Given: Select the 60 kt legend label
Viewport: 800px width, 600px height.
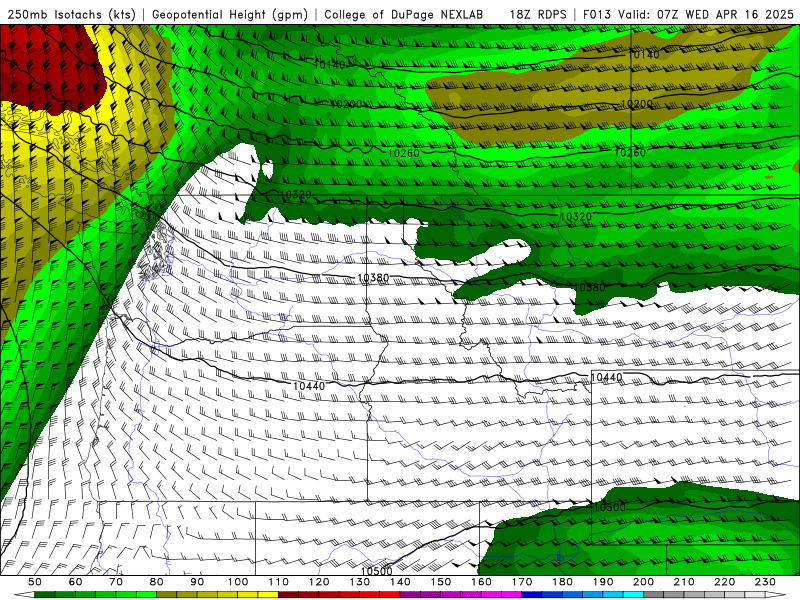Looking at the screenshot, I should 76,582.
